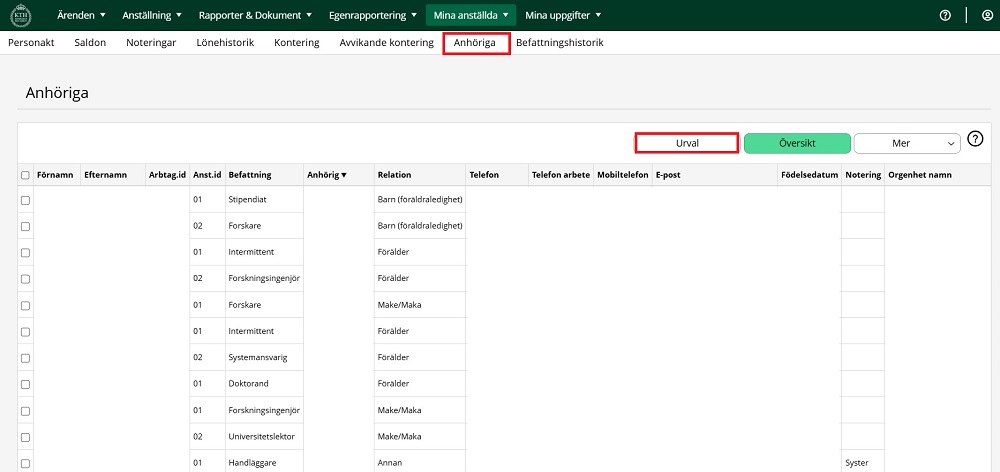Select checkbox for Doktorand row

25,384
